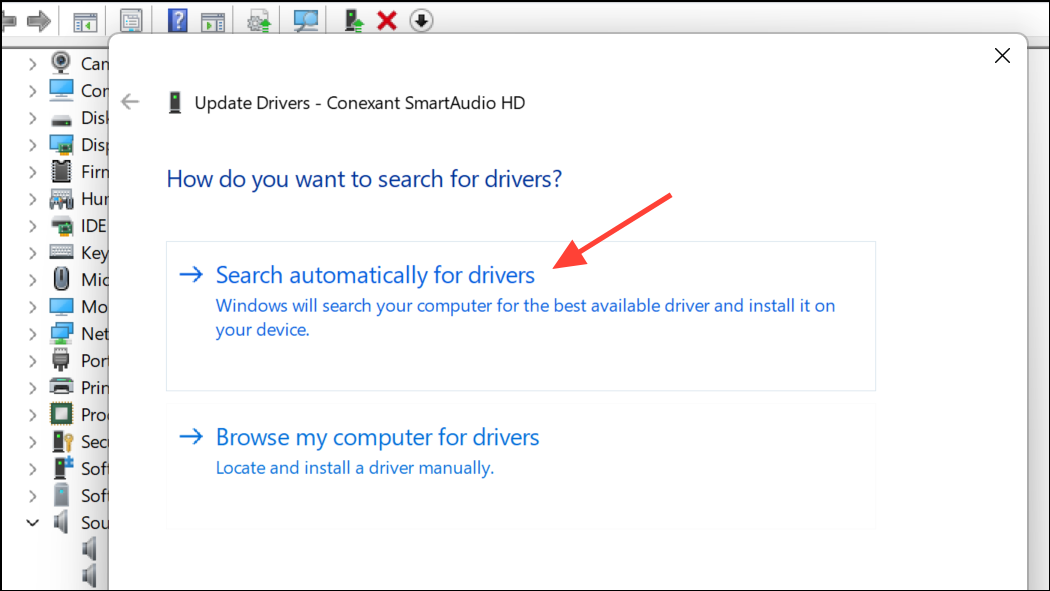The height and width of the screenshot is (591, 1050).
Task: Click the red X Uninstall device icon
Action: tap(387, 20)
